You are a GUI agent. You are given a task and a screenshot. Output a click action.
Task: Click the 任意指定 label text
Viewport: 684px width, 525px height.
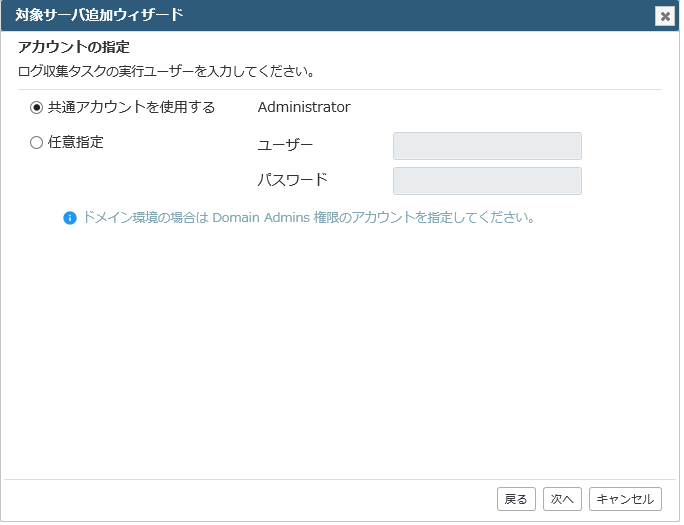(76, 143)
